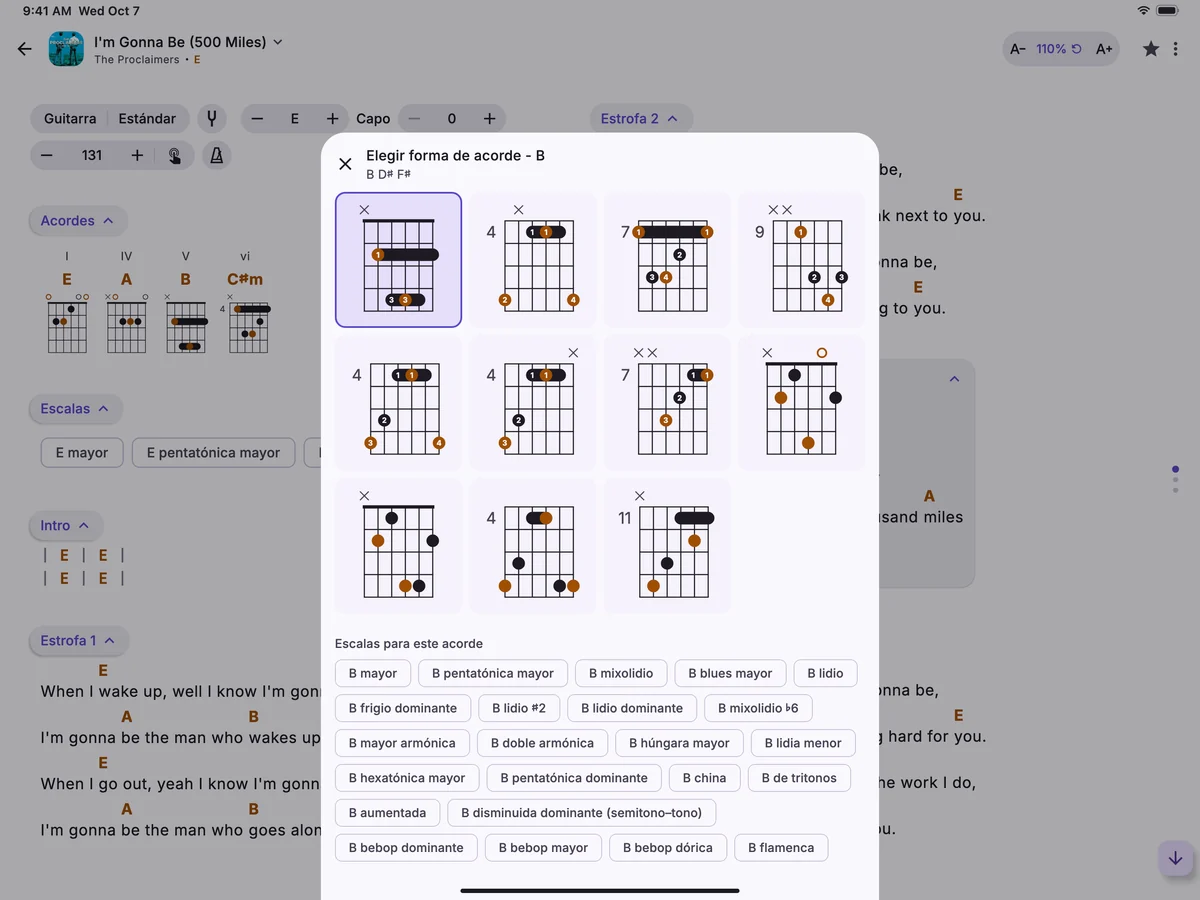
Task: Tap the Proclaimers album artwork
Action: click(x=66, y=49)
